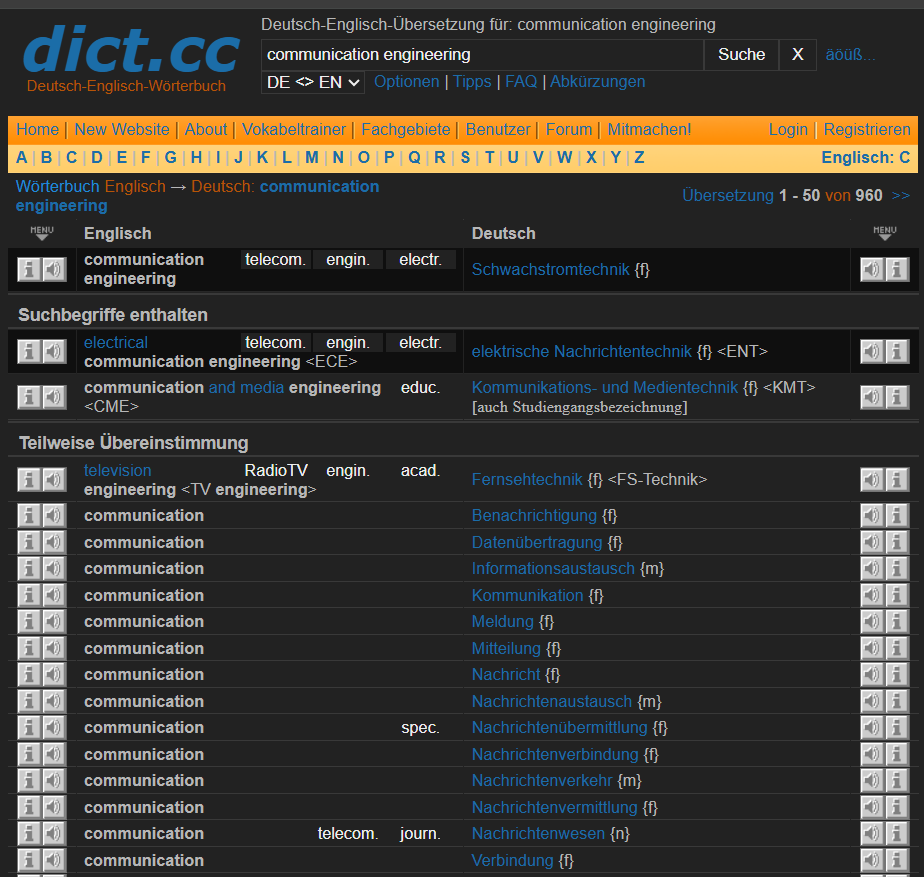
Task: Open the äöüß special characters link
Action: (x=850, y=55)
